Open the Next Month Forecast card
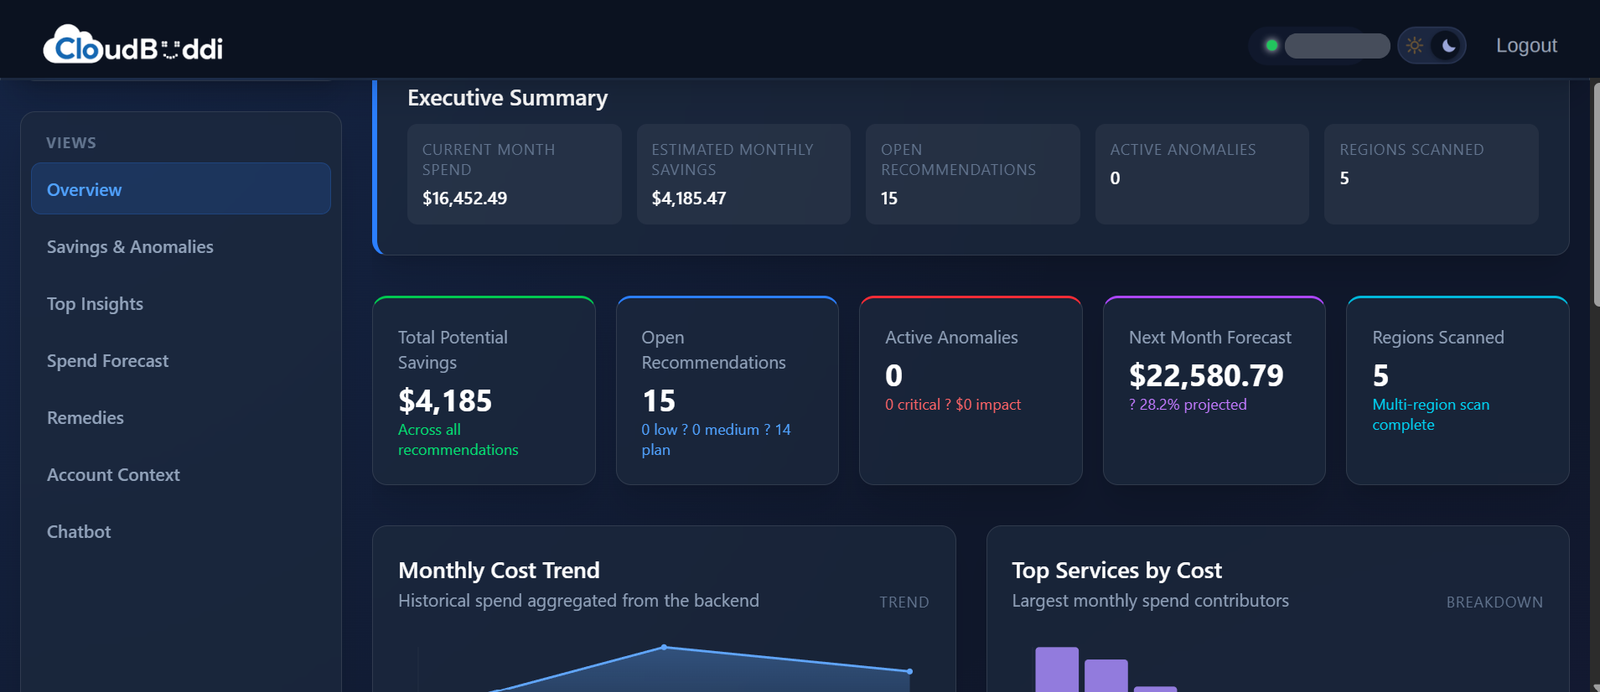The width and height of the screenshot is (1600, 692). click(x=1214, y=390)
